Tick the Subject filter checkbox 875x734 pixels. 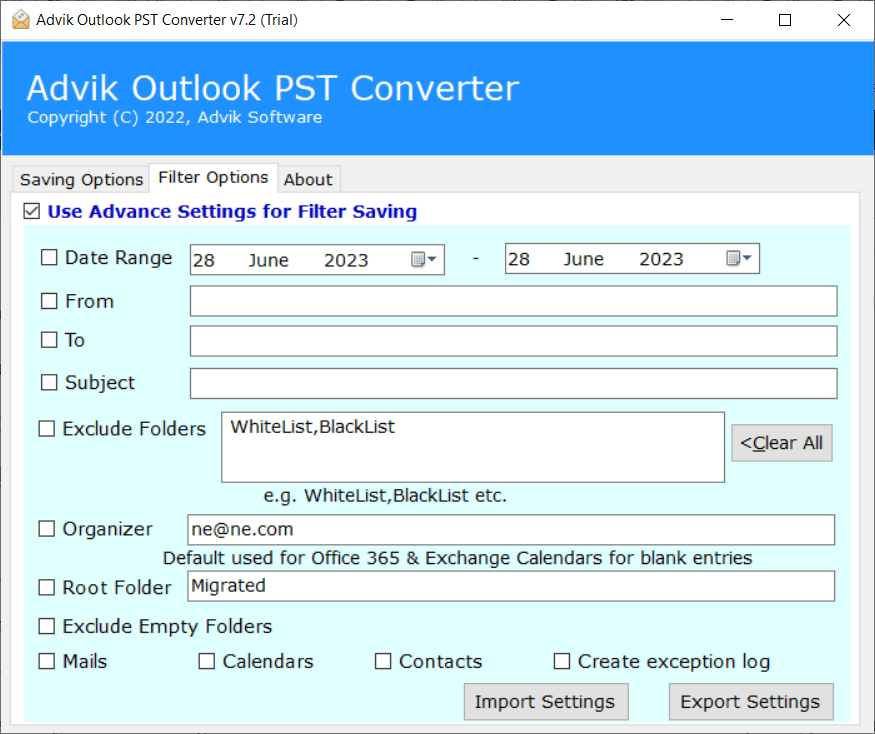point(49,382)
